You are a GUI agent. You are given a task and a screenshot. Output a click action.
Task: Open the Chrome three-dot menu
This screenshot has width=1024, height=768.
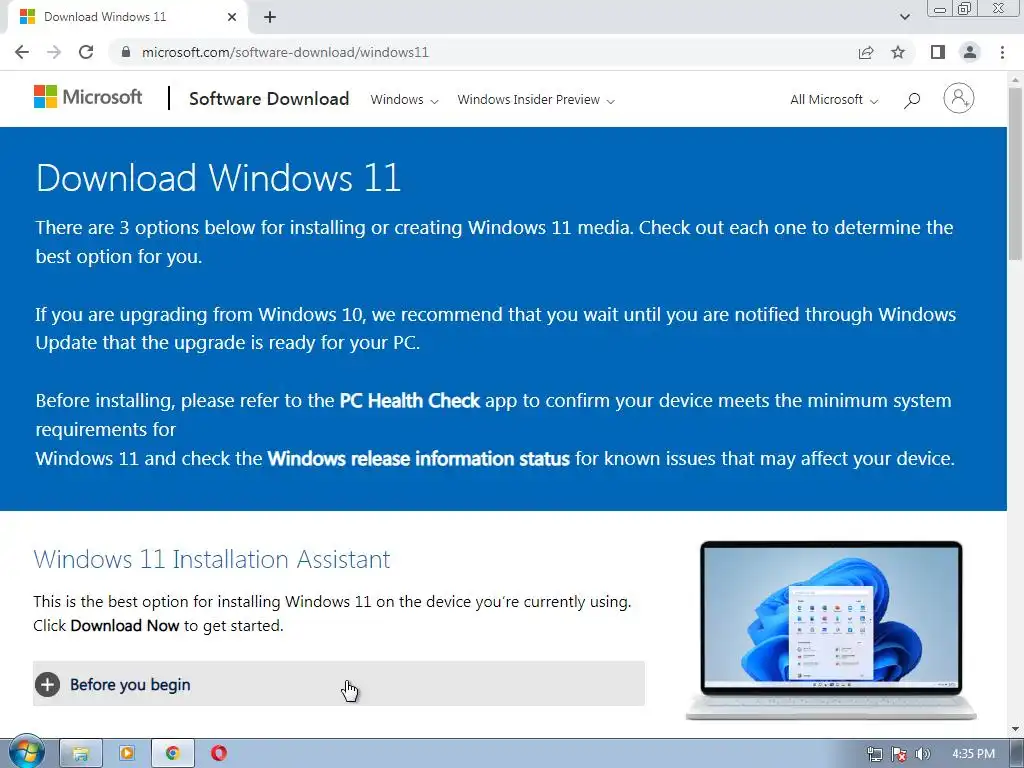click(x=1002, y=52)
